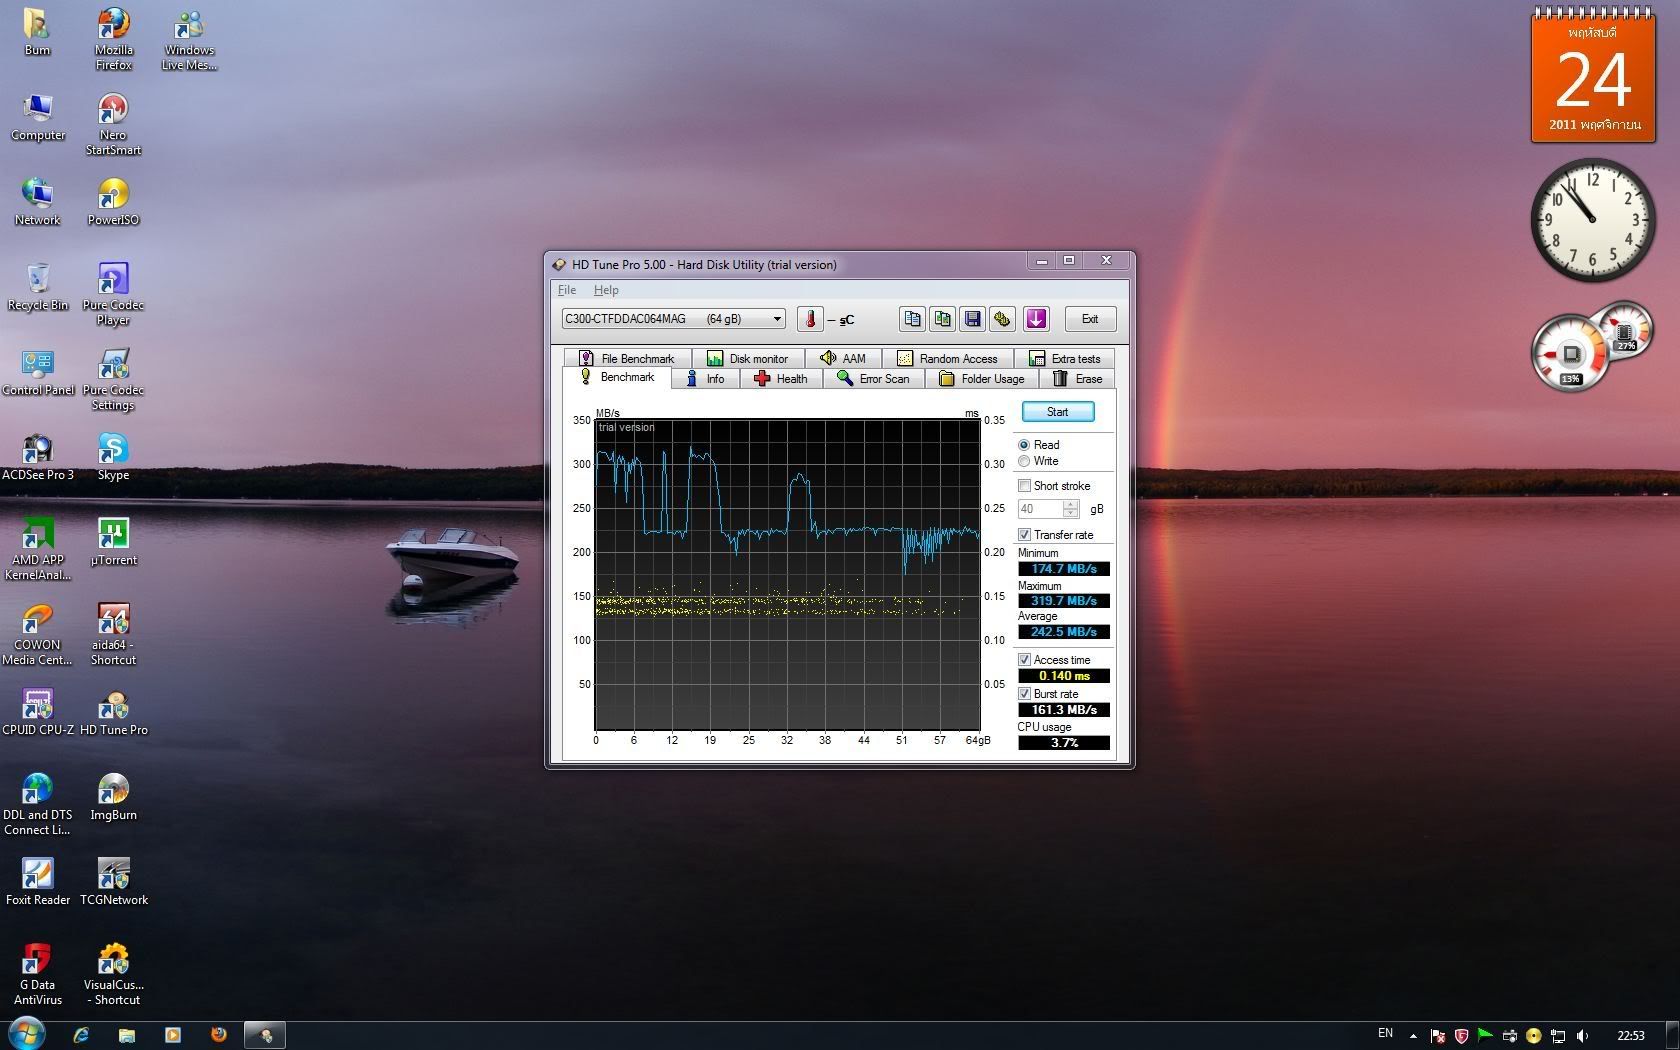Open HD Tune options wrench icon

[x=1002, y=319]
